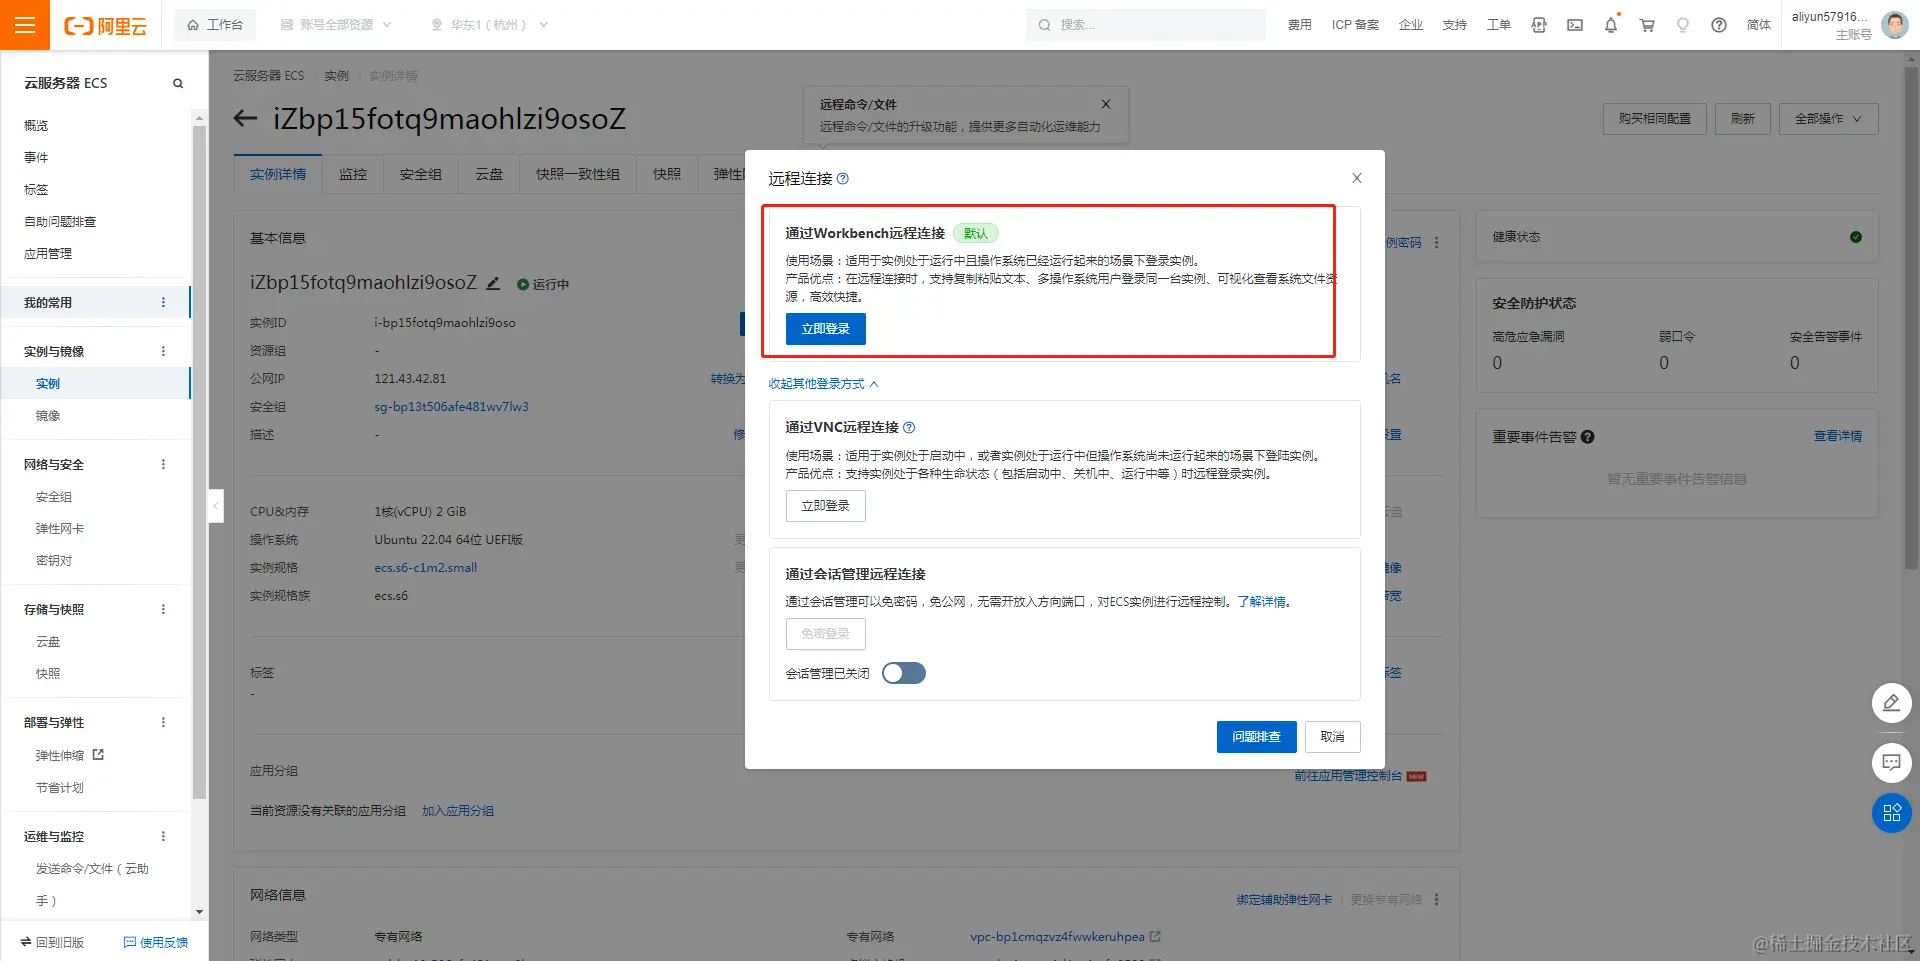The width and height of the screenshot is (1920, 961).
Task: Collapse 收起其他登录方式 section
Action: (823, 384)
